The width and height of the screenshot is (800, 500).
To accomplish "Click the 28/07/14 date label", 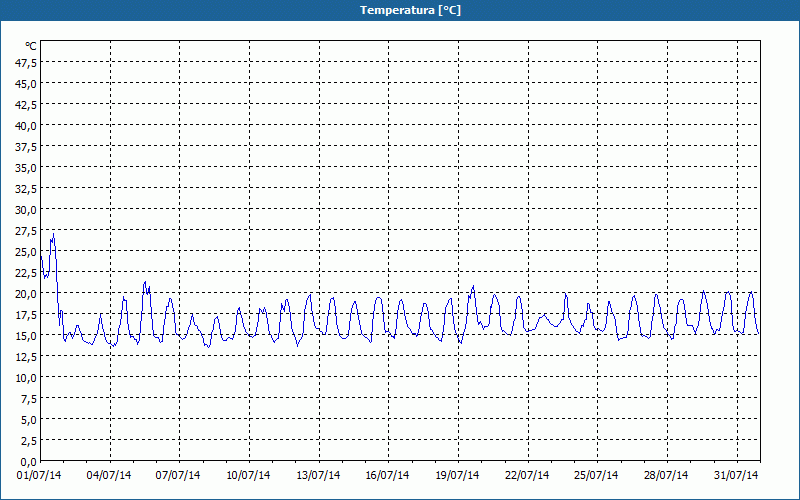I will click(x=666, y=476).
